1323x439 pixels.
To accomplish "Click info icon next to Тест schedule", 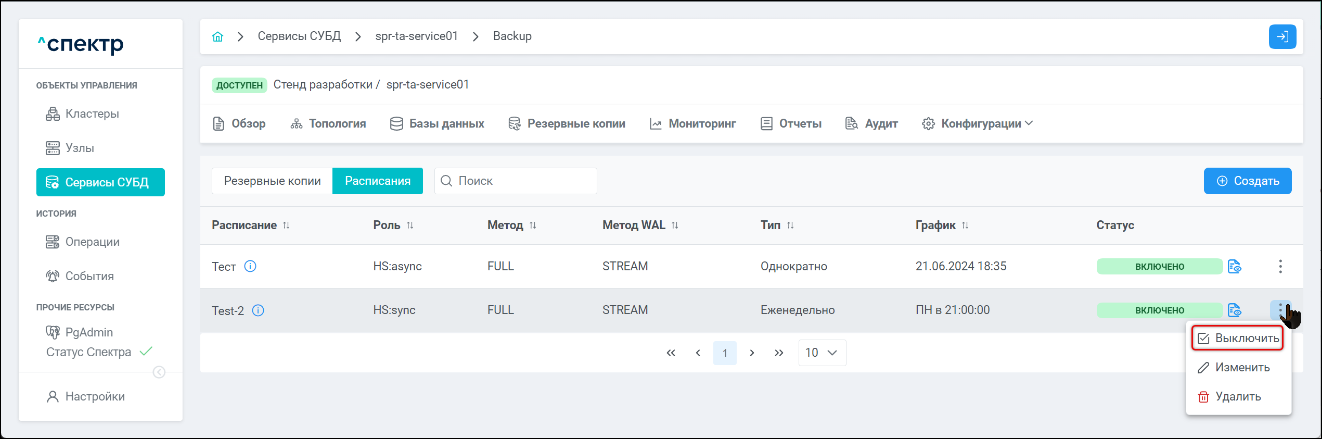I will pos(251,266).
